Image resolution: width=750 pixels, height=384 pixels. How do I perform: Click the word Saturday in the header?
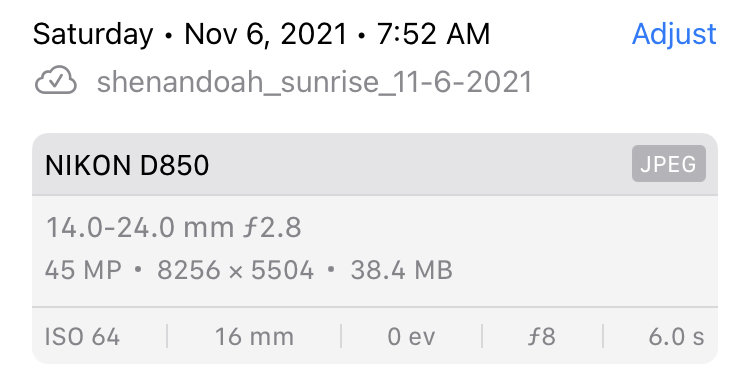pos(93,35)
